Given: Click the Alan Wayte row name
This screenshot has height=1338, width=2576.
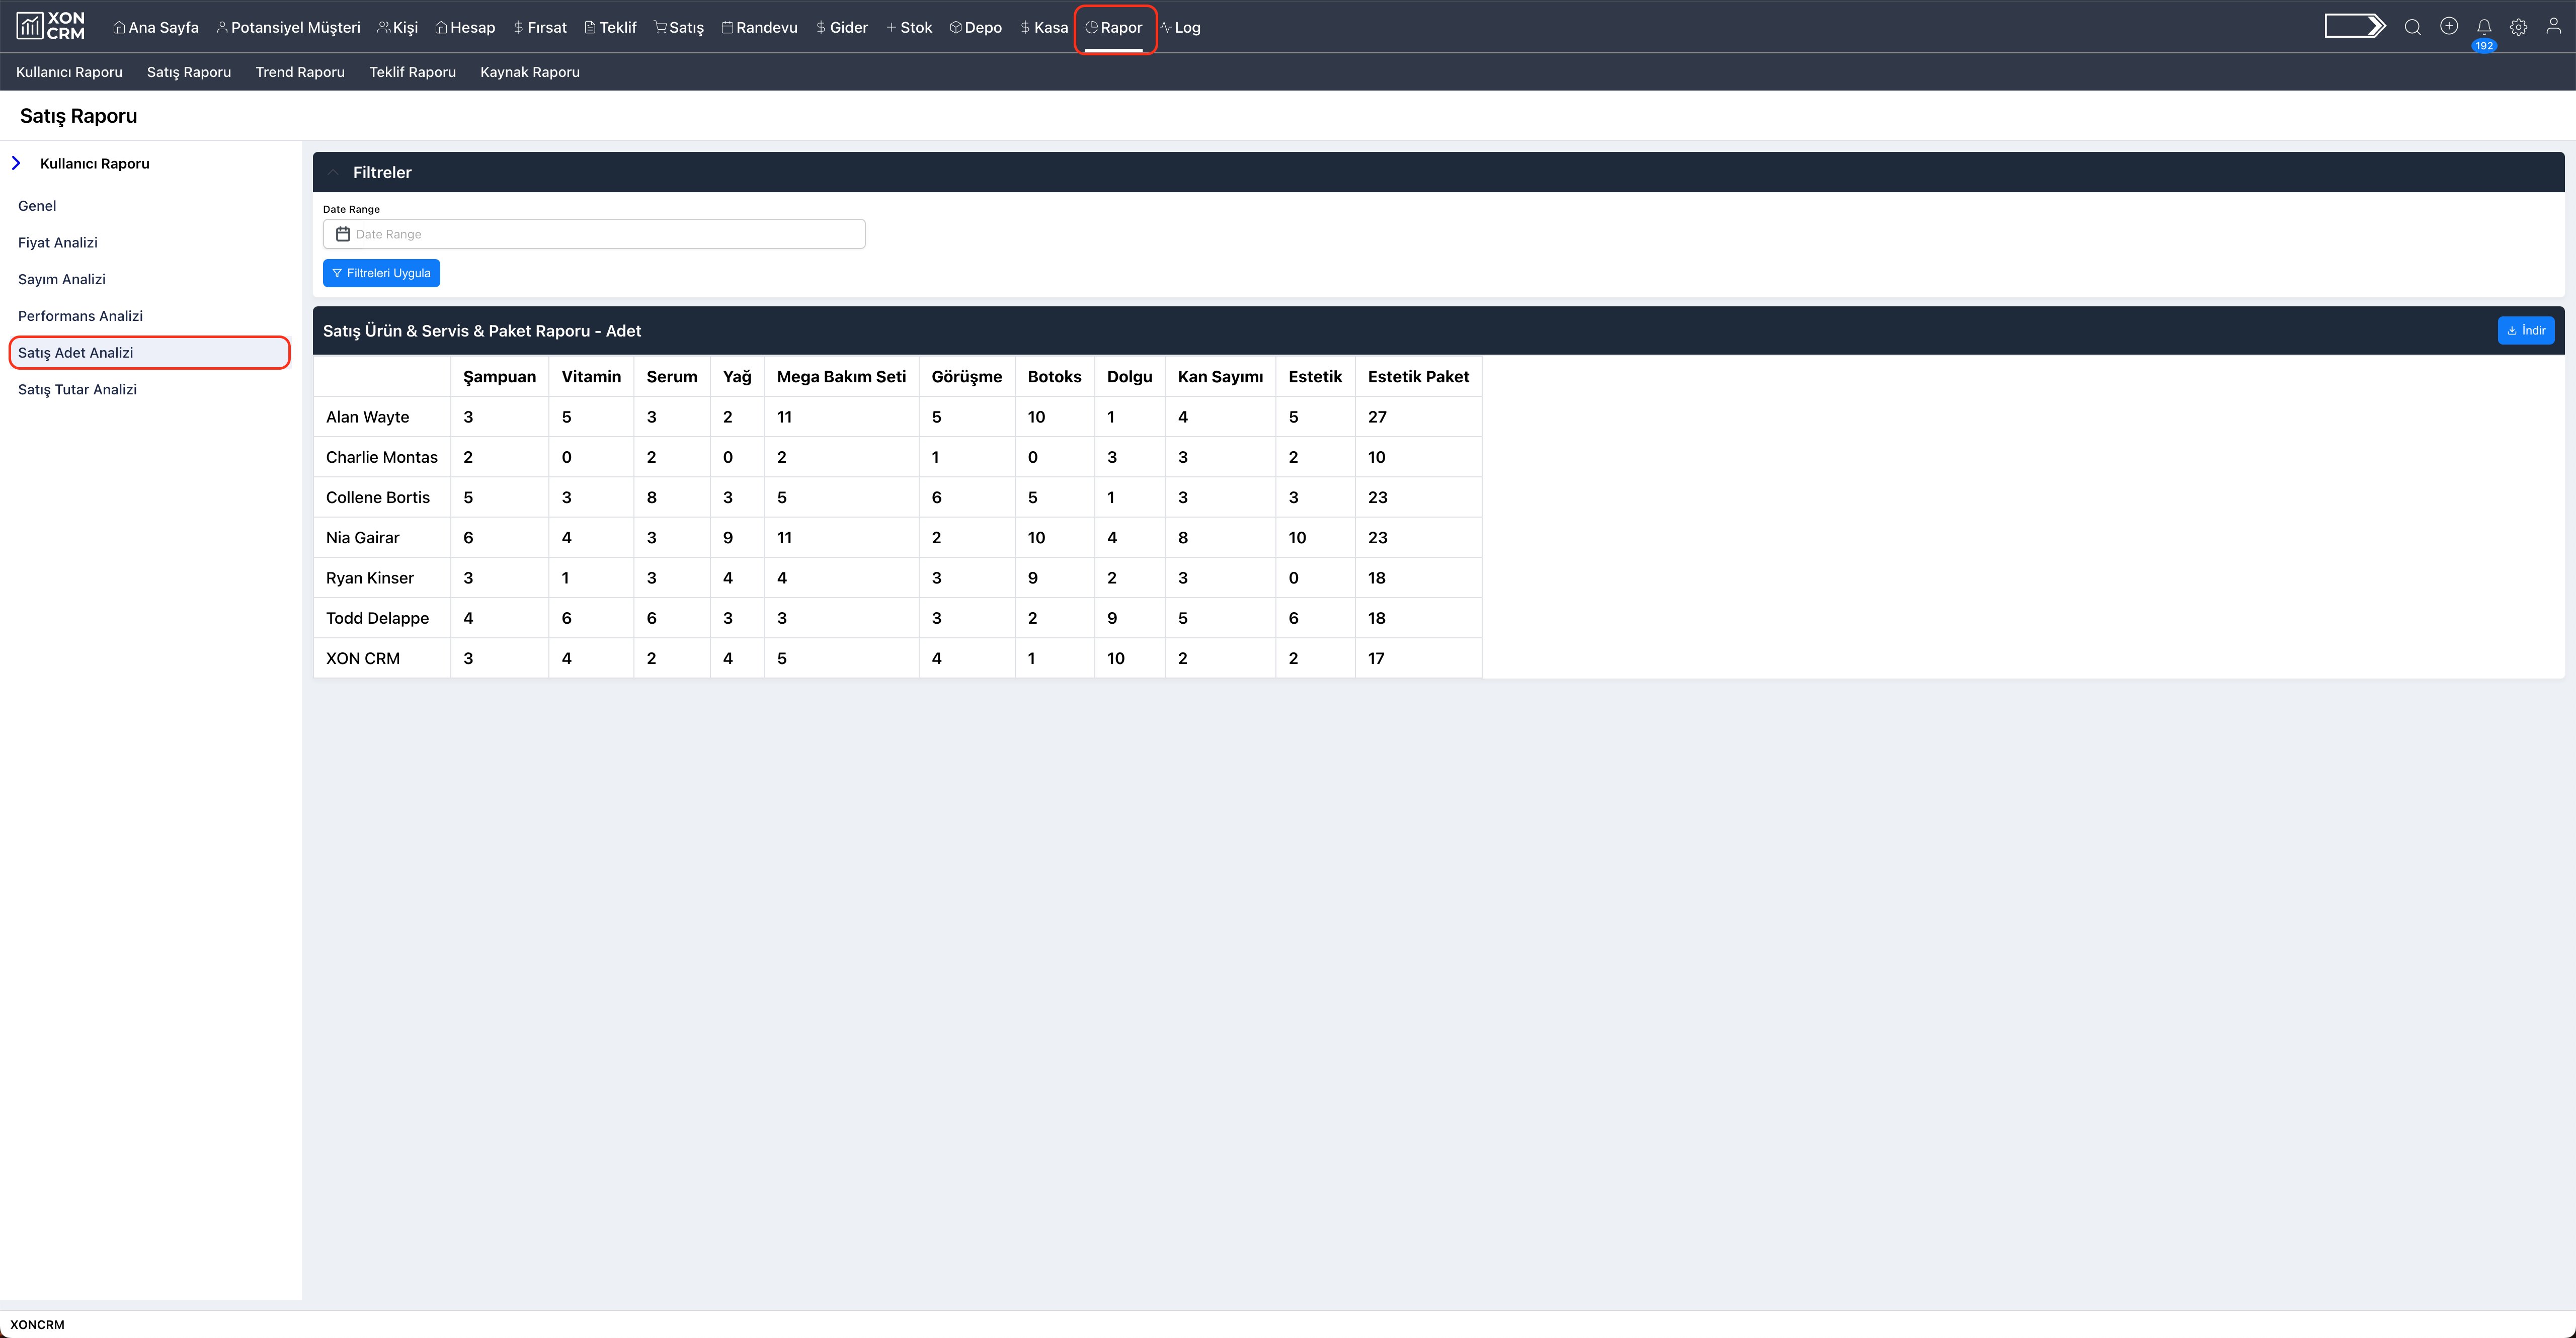Looking at the screenshot, I should (x=367, y=417).
